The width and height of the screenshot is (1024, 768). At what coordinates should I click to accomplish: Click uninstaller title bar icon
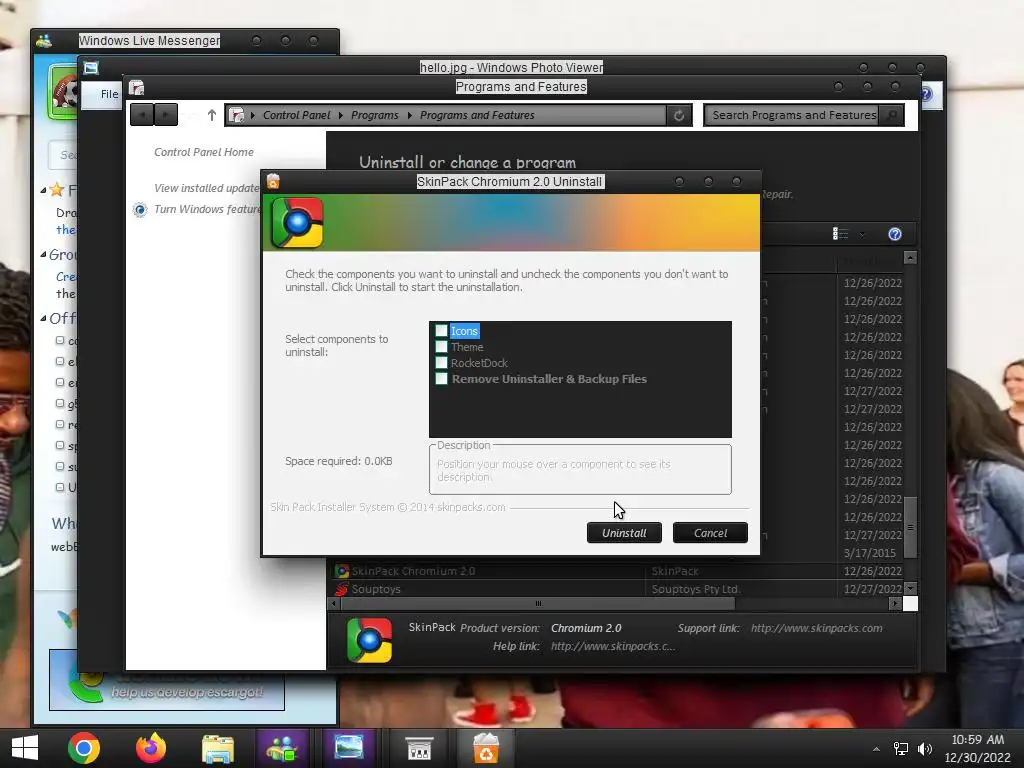[x=273, y=181]
